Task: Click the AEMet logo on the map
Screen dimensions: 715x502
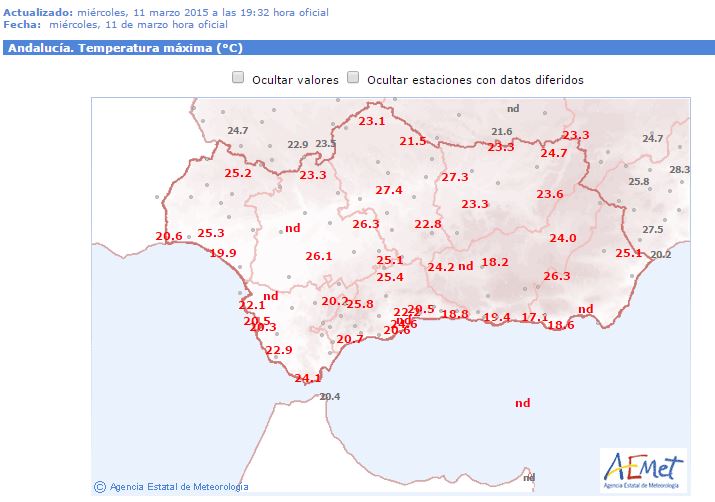Action: click(x=643, y=469)
